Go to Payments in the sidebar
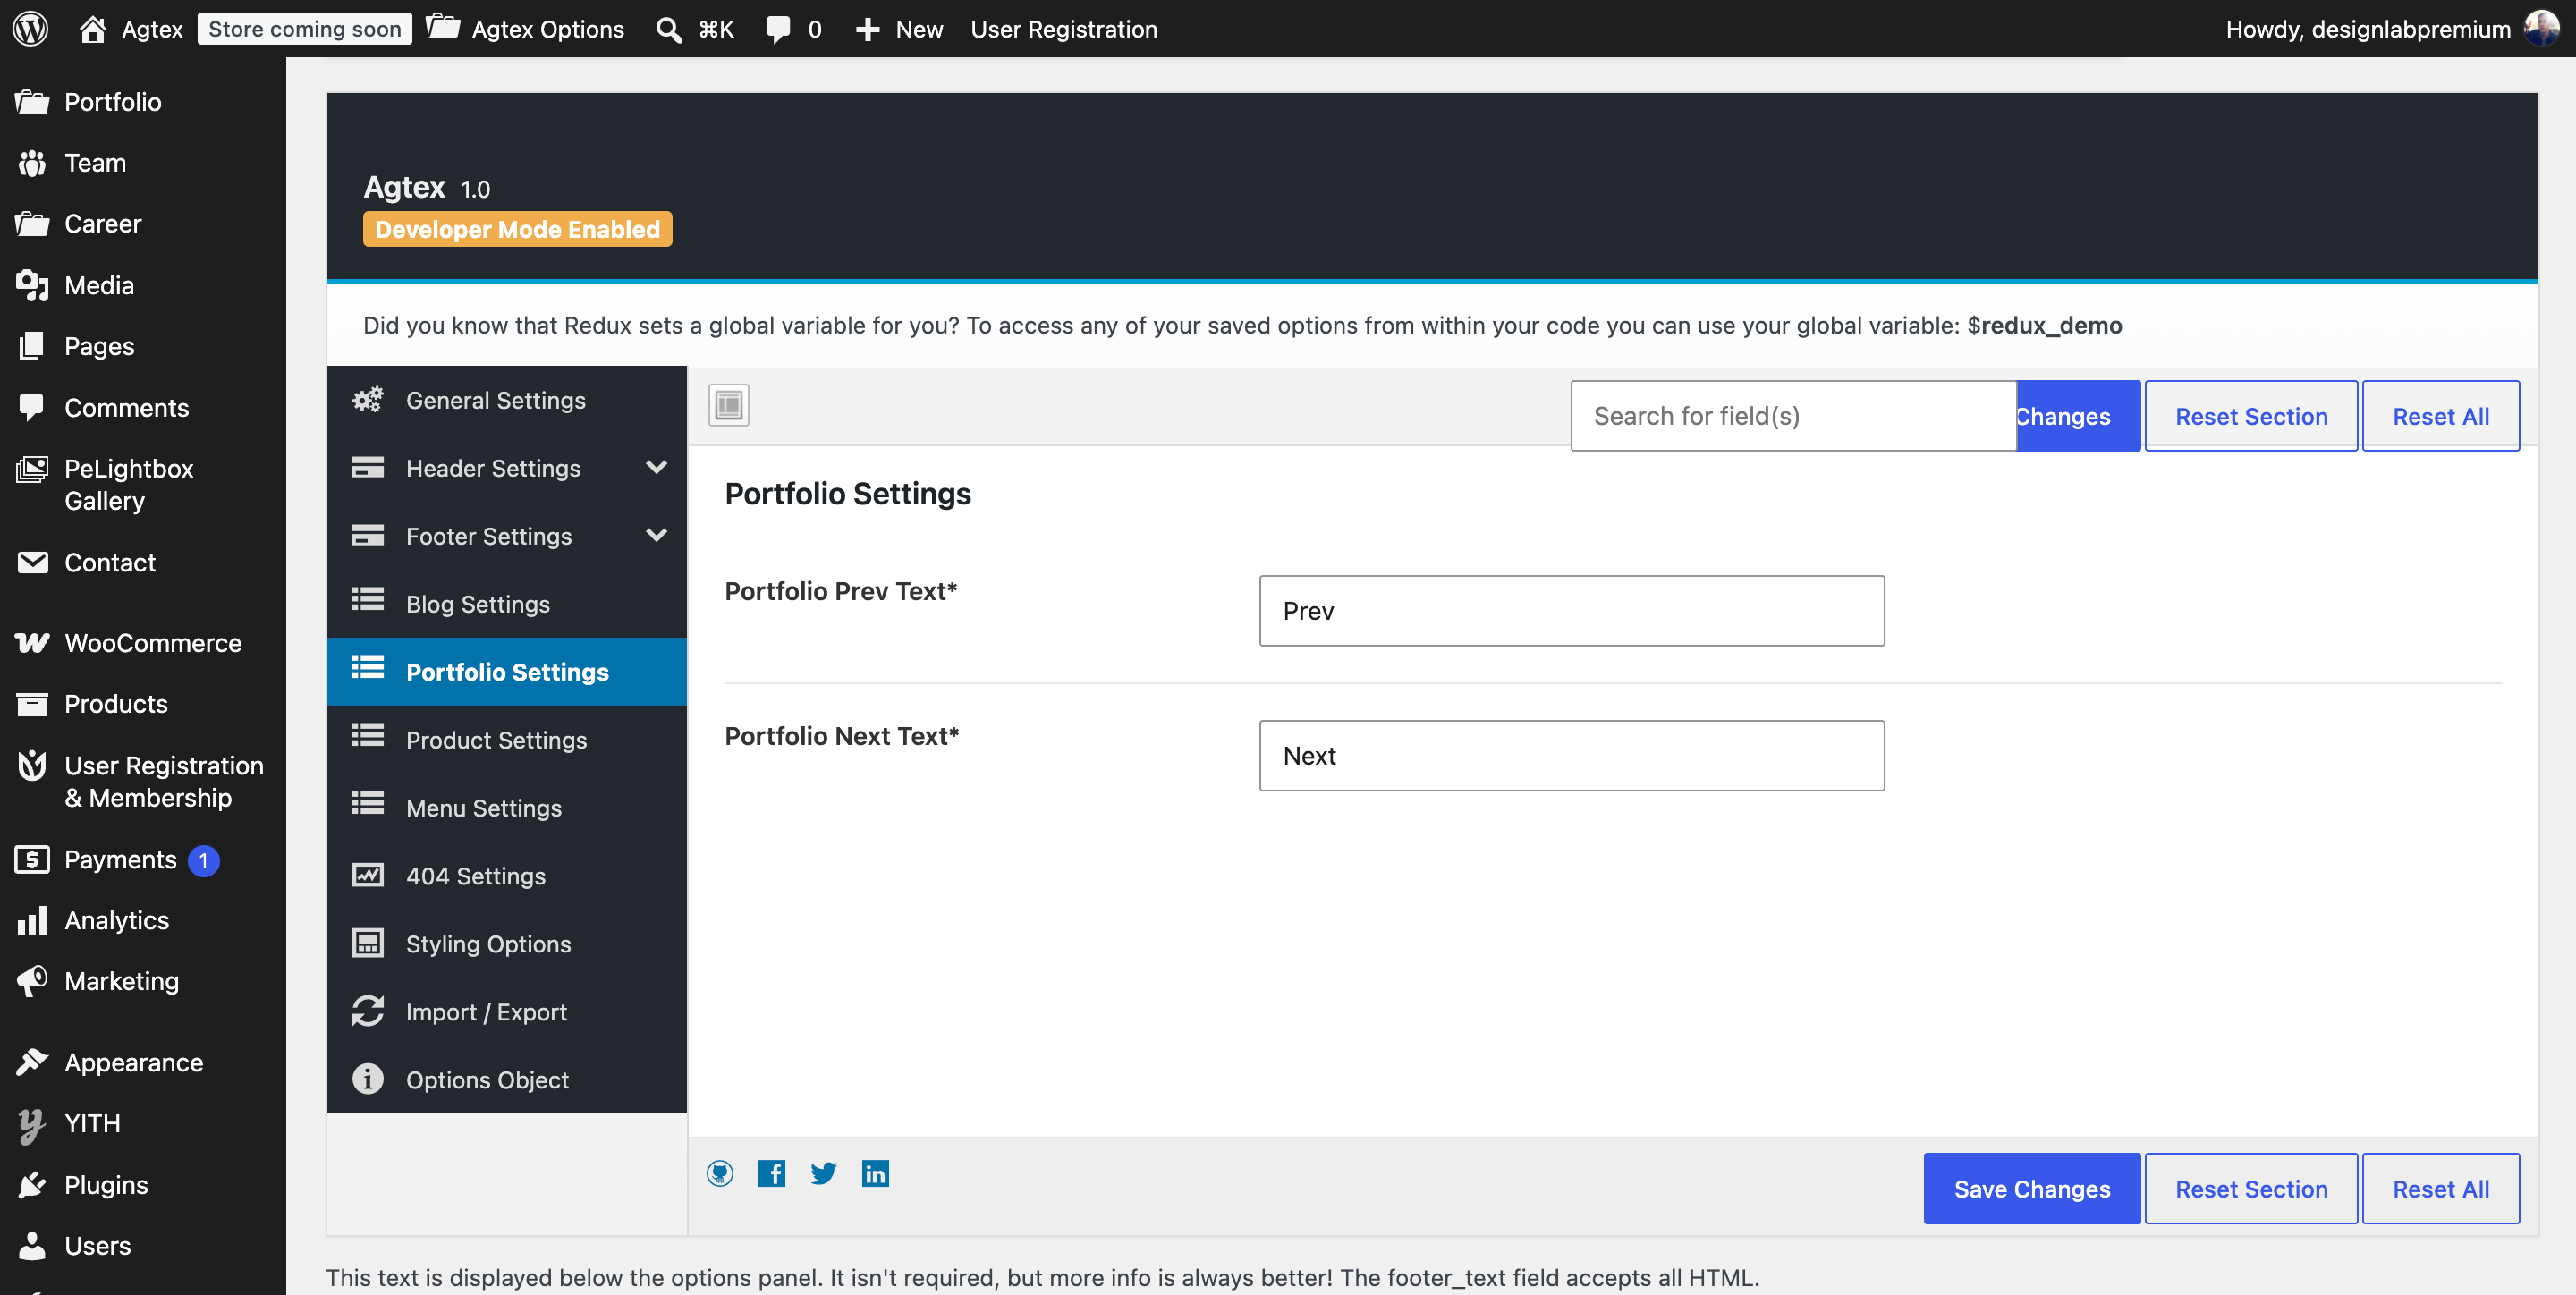 pos(143,860)
